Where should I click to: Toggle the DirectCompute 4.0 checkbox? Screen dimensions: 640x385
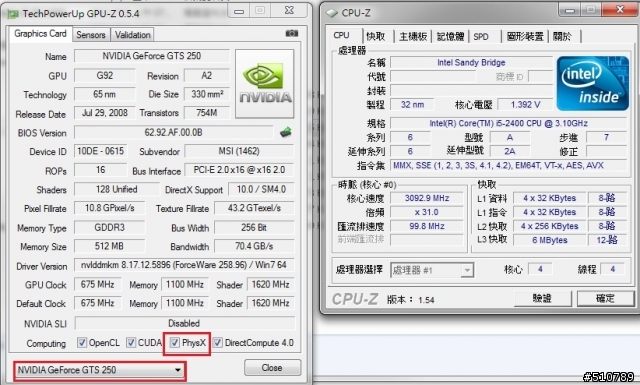coord(218,343)
